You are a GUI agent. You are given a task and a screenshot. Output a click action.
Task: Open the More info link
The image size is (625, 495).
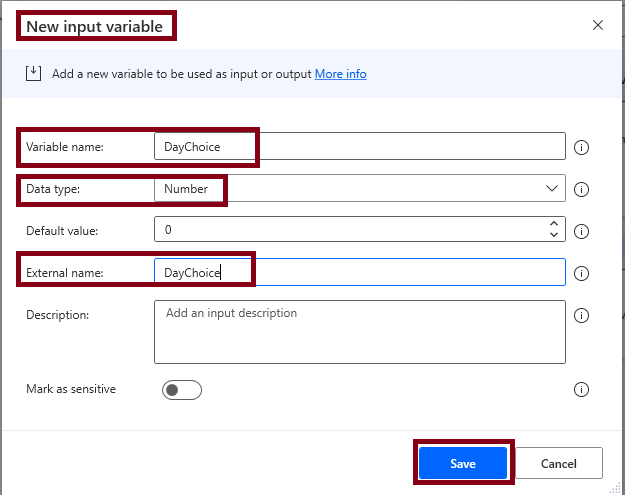pos(340,74)
